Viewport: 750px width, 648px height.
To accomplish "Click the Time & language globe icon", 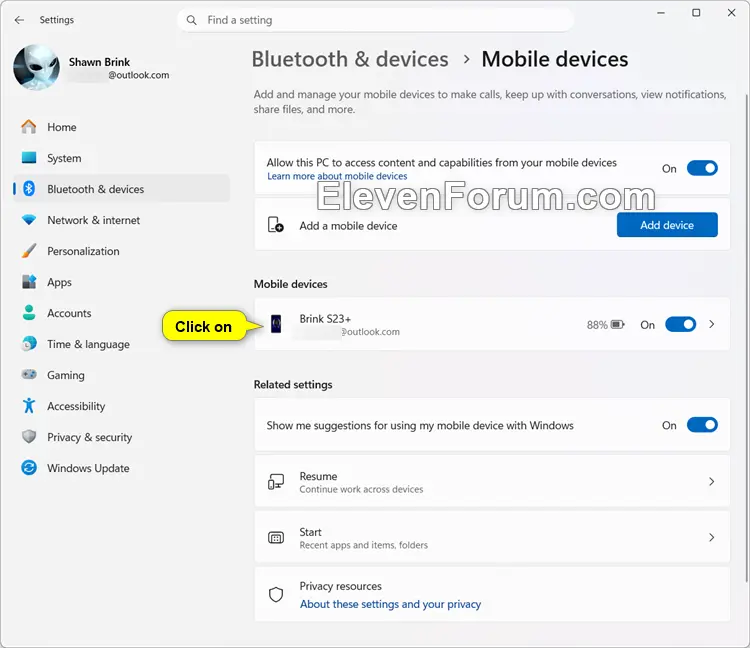I will (x=29, y=344).
